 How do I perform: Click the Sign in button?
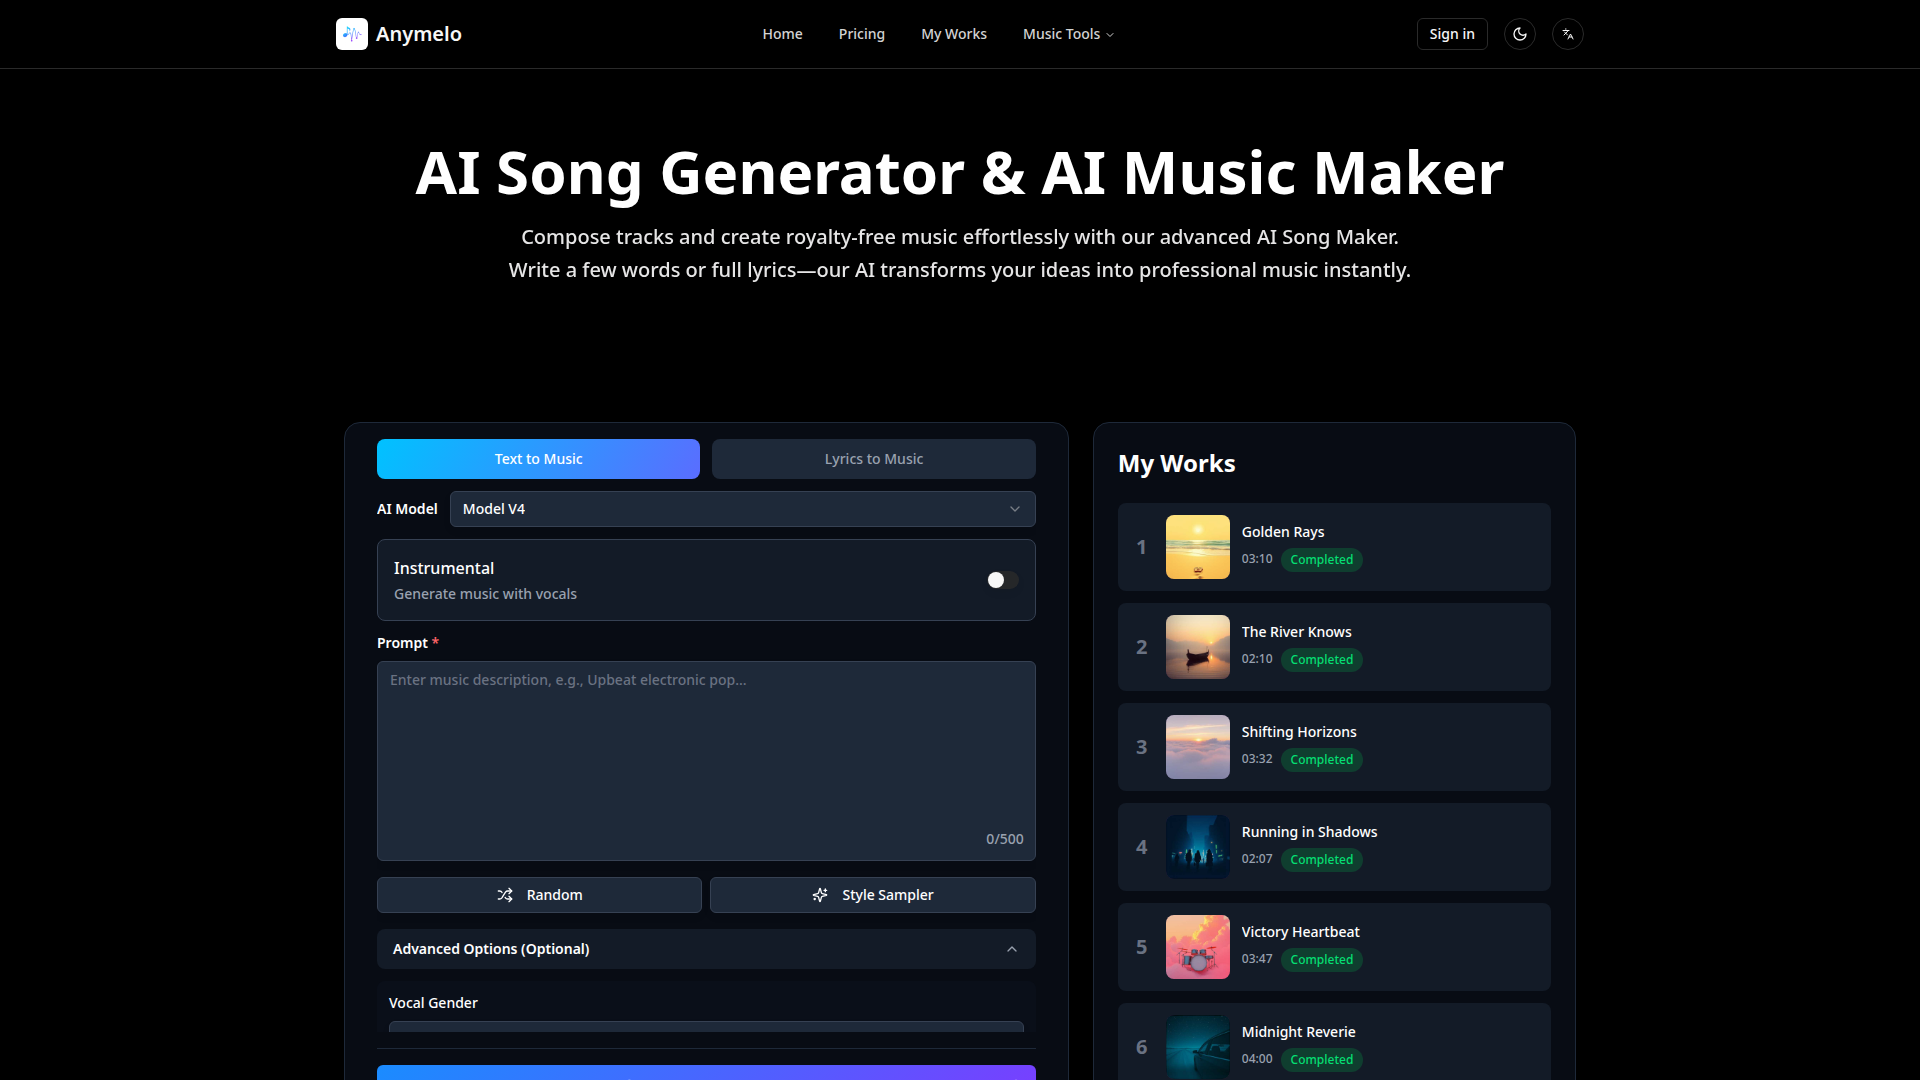1451,34
